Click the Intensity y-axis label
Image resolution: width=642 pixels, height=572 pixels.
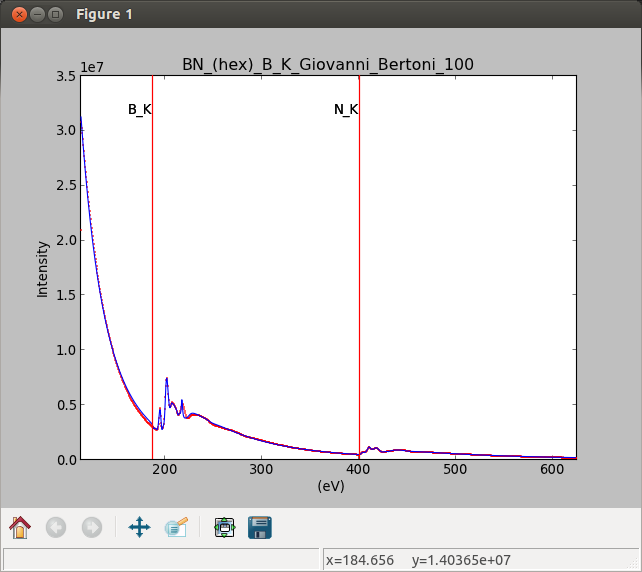tap(42, 268)
